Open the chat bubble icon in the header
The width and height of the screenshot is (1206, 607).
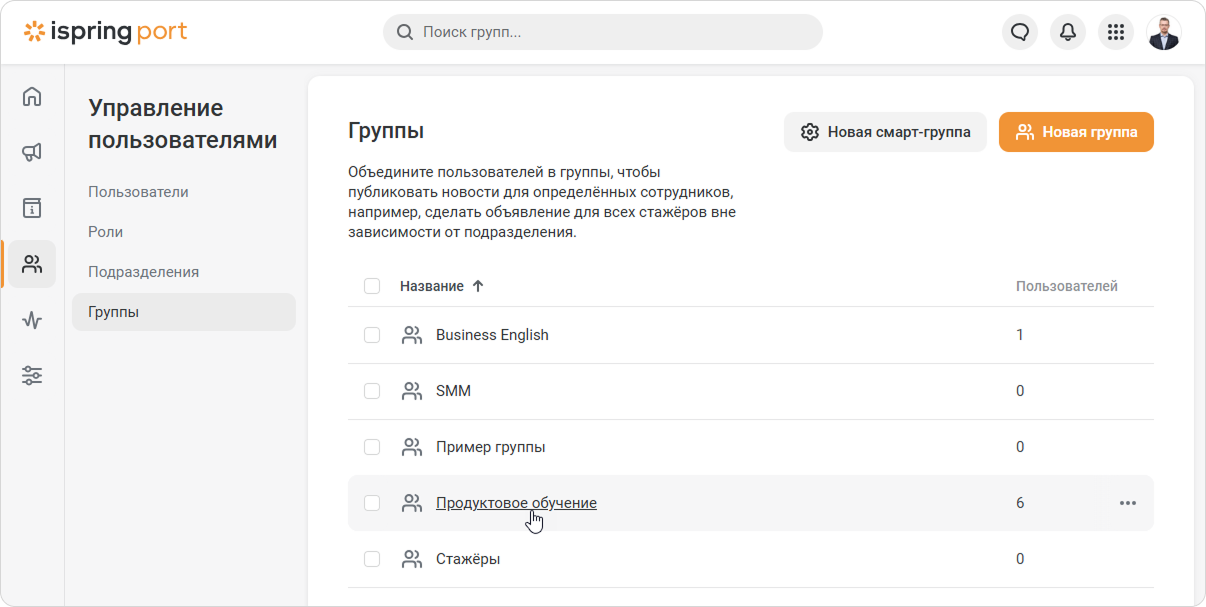pyautogui.click(x=1020, y=32)
